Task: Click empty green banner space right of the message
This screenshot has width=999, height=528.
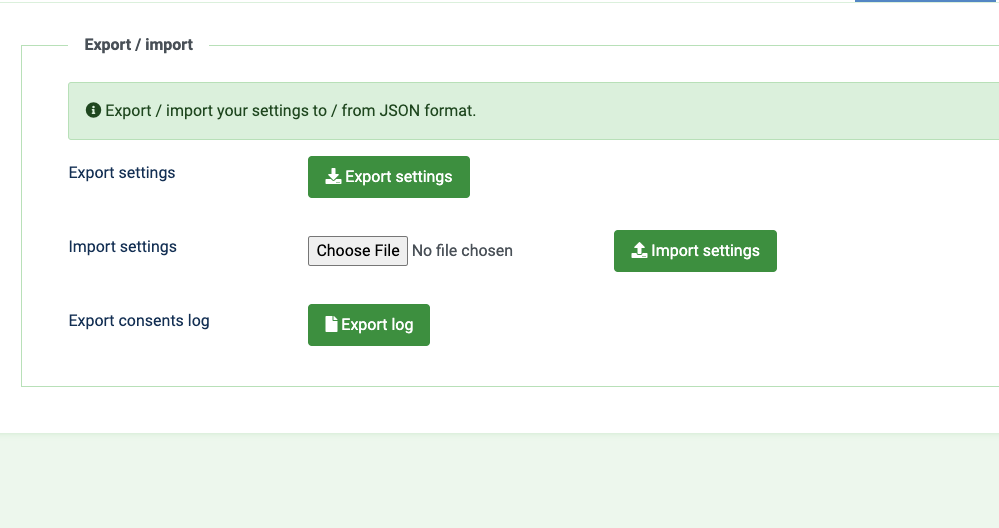Action: tap(733, 111)
